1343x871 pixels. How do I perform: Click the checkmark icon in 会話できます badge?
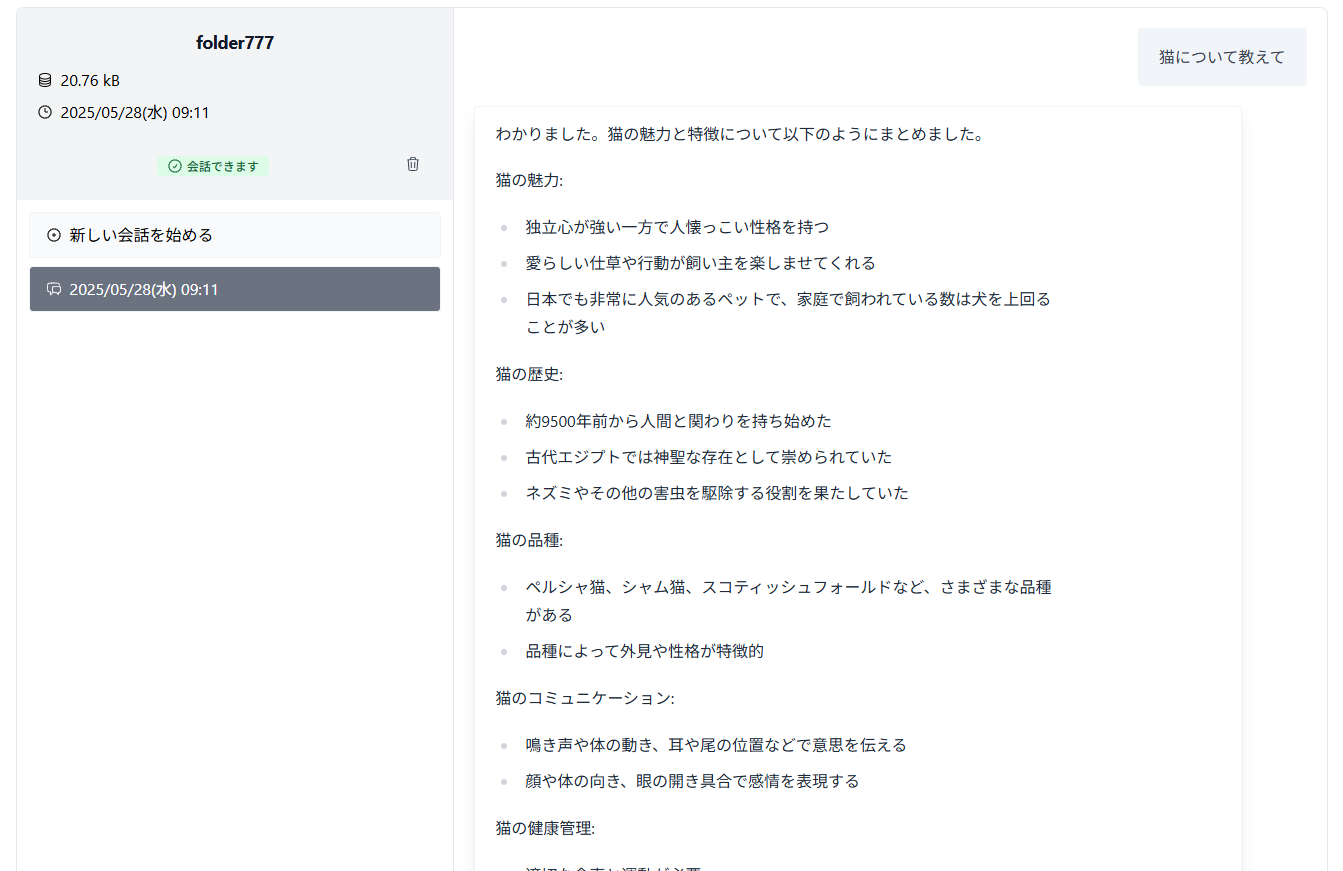click(175, 166)
